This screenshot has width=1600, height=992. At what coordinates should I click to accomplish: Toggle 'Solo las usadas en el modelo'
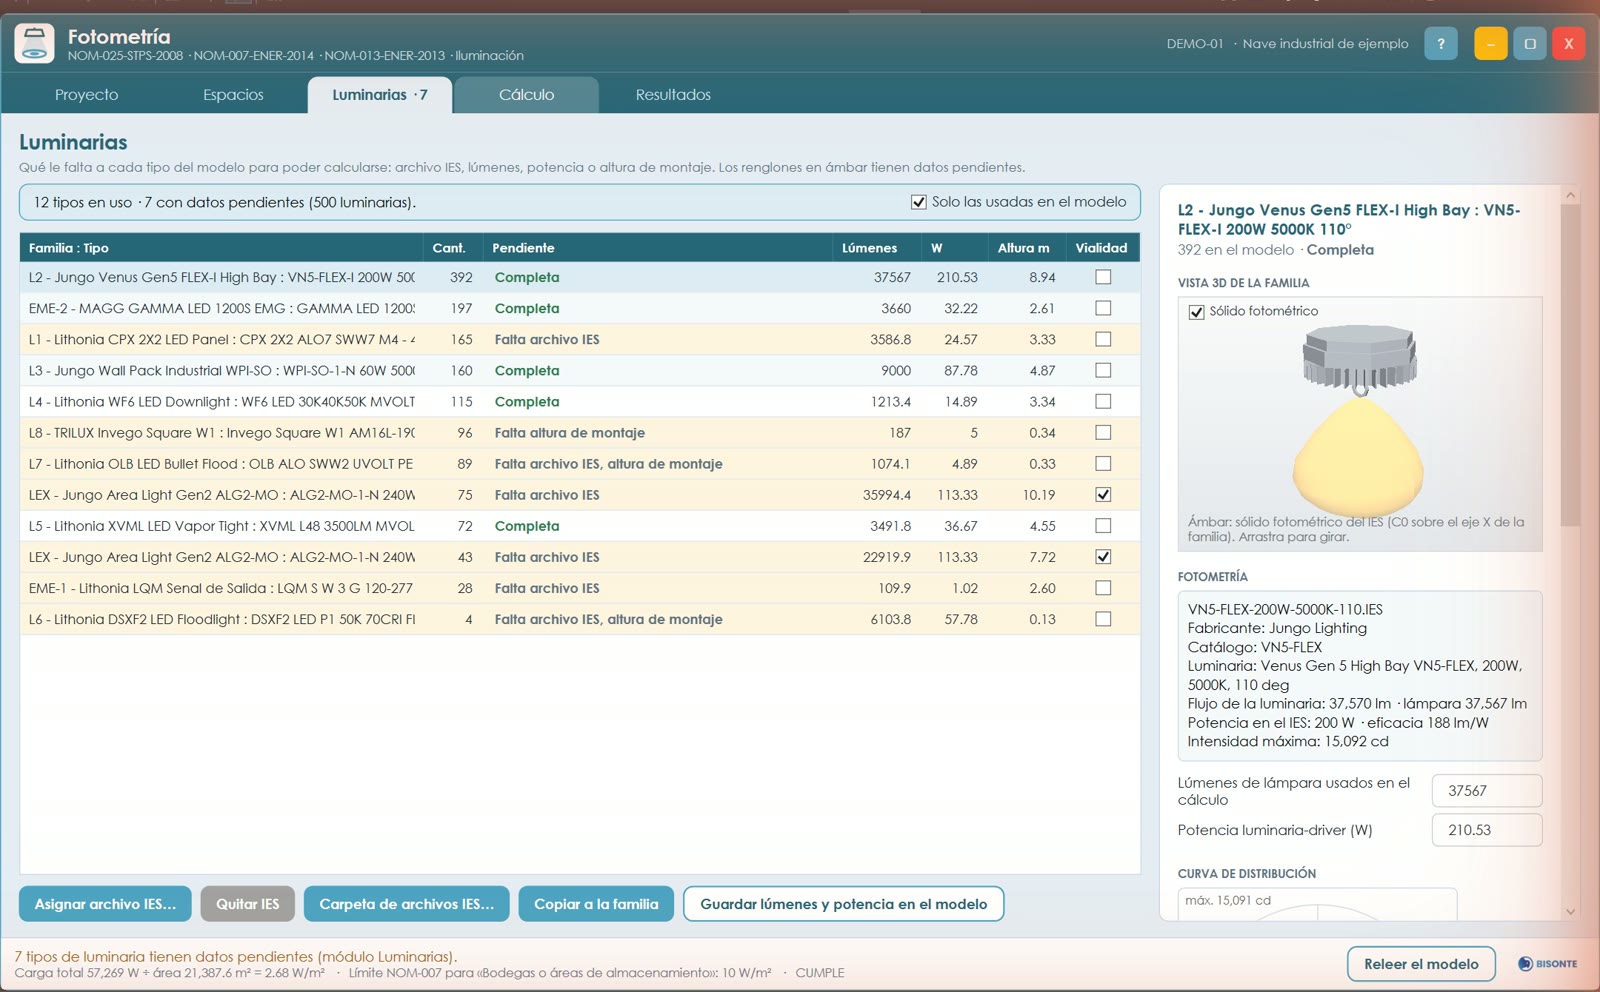tap(918, 202)
